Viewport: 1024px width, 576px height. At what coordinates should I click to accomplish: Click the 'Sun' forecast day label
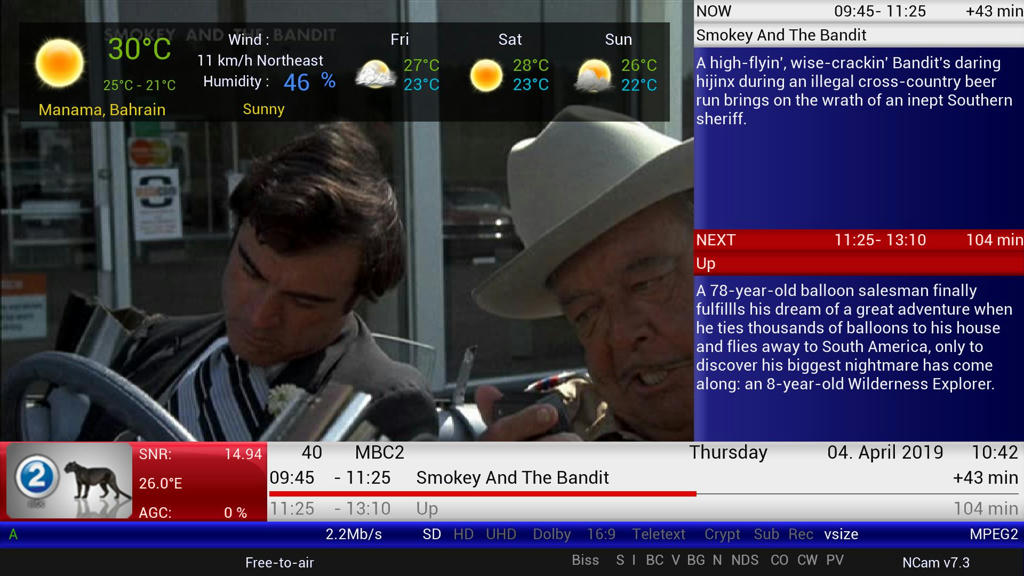618,40
